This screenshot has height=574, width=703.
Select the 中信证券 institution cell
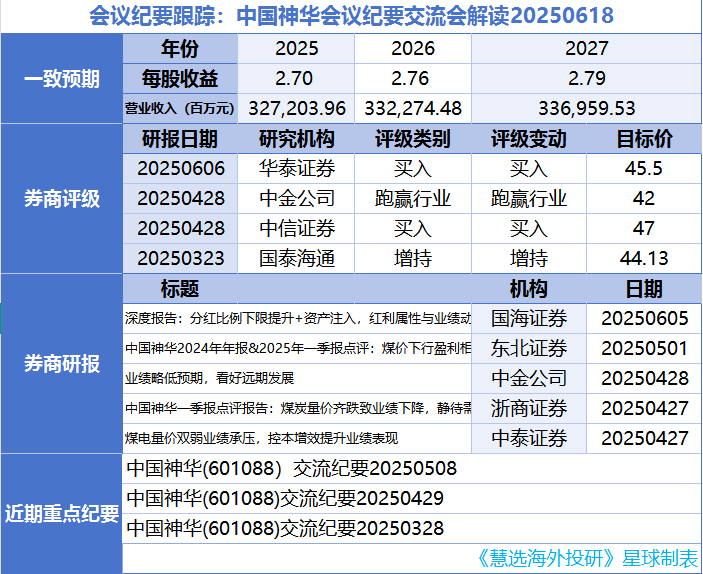tap(296, 229)
